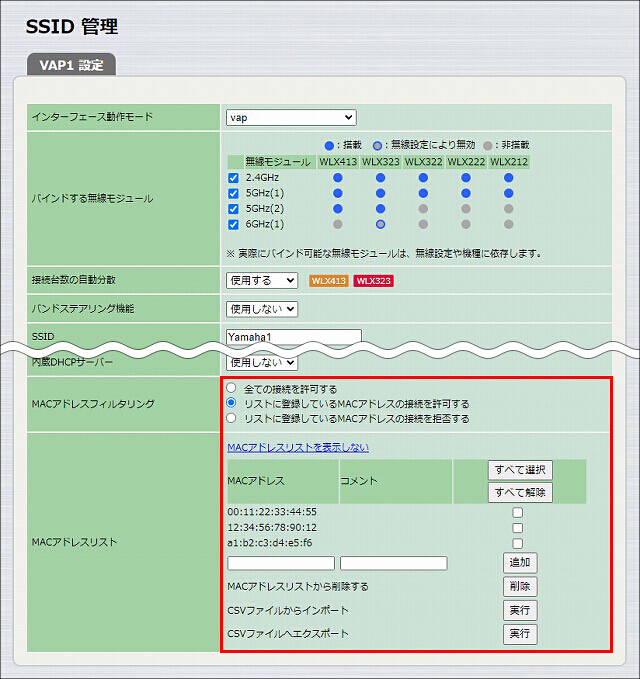Uncheck the 5GHz(1) module checkbox

(x=233, y=194)
